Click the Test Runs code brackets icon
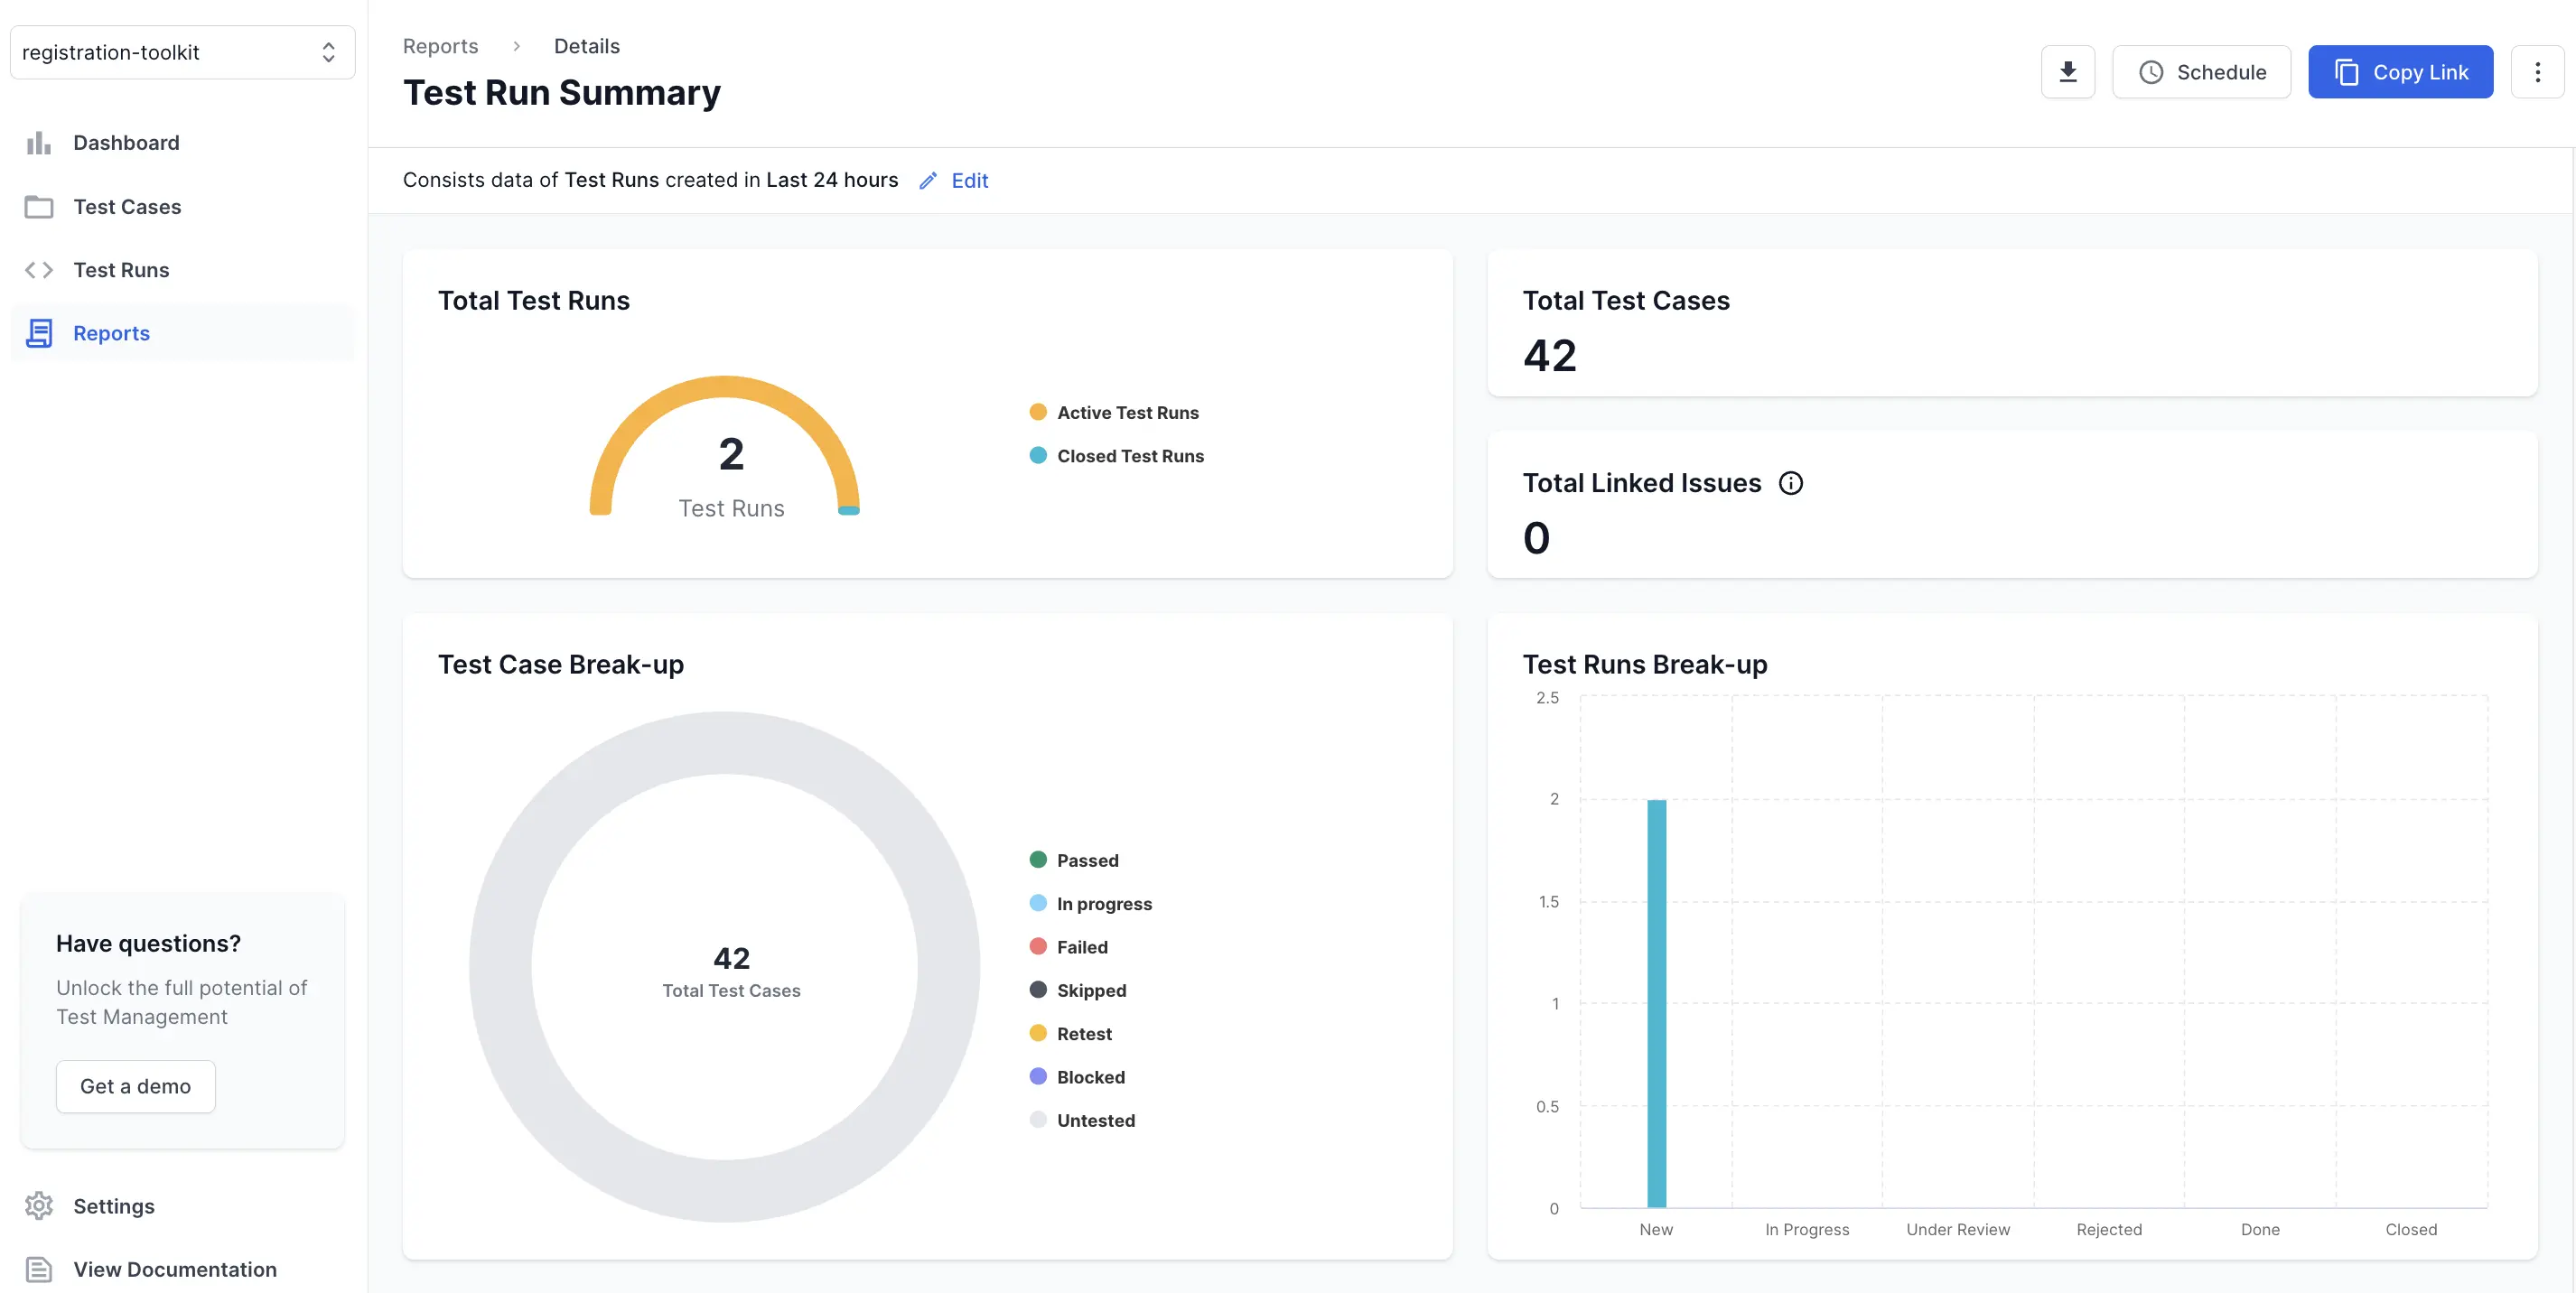Viewport: 2576px width, 1293px height. pos(39,270)
